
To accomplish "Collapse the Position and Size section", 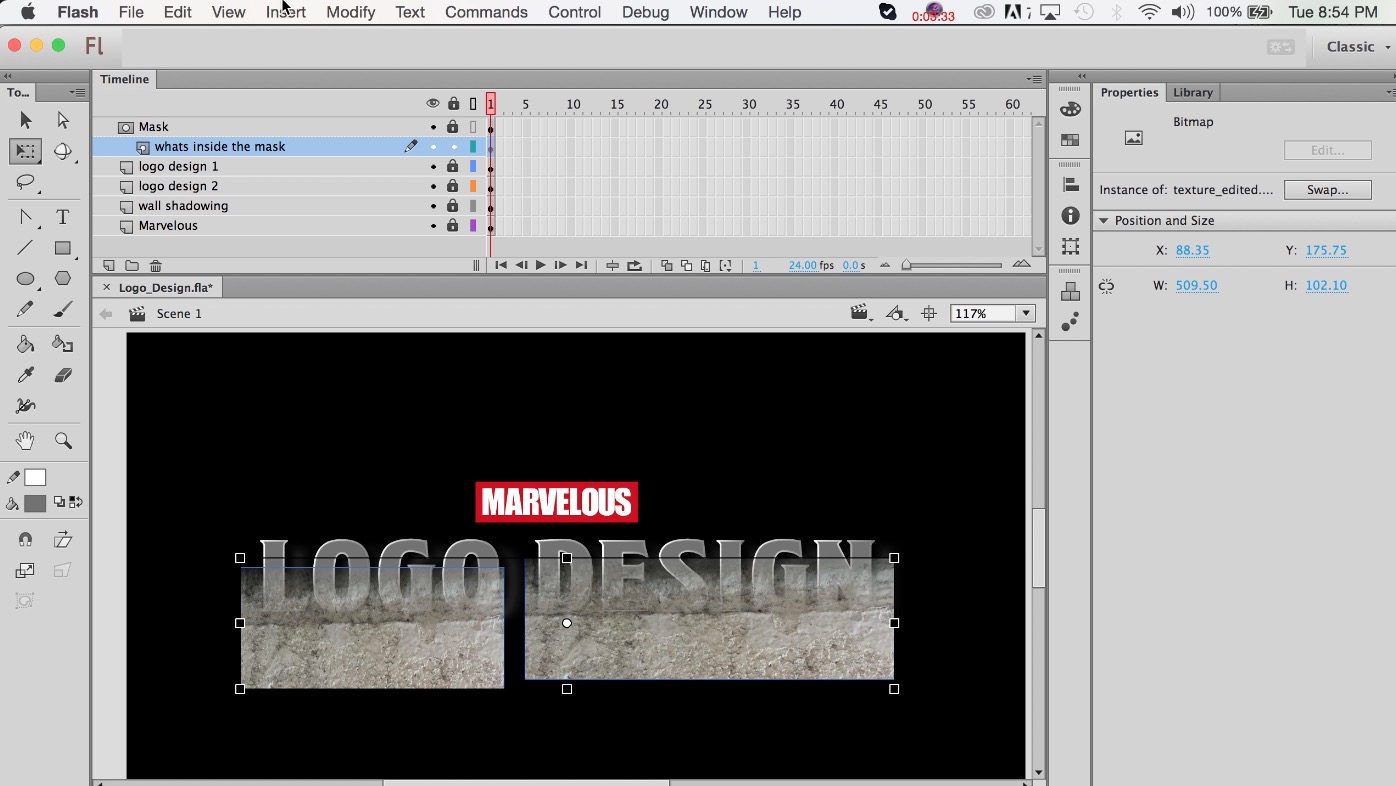I will point(1104,220).
